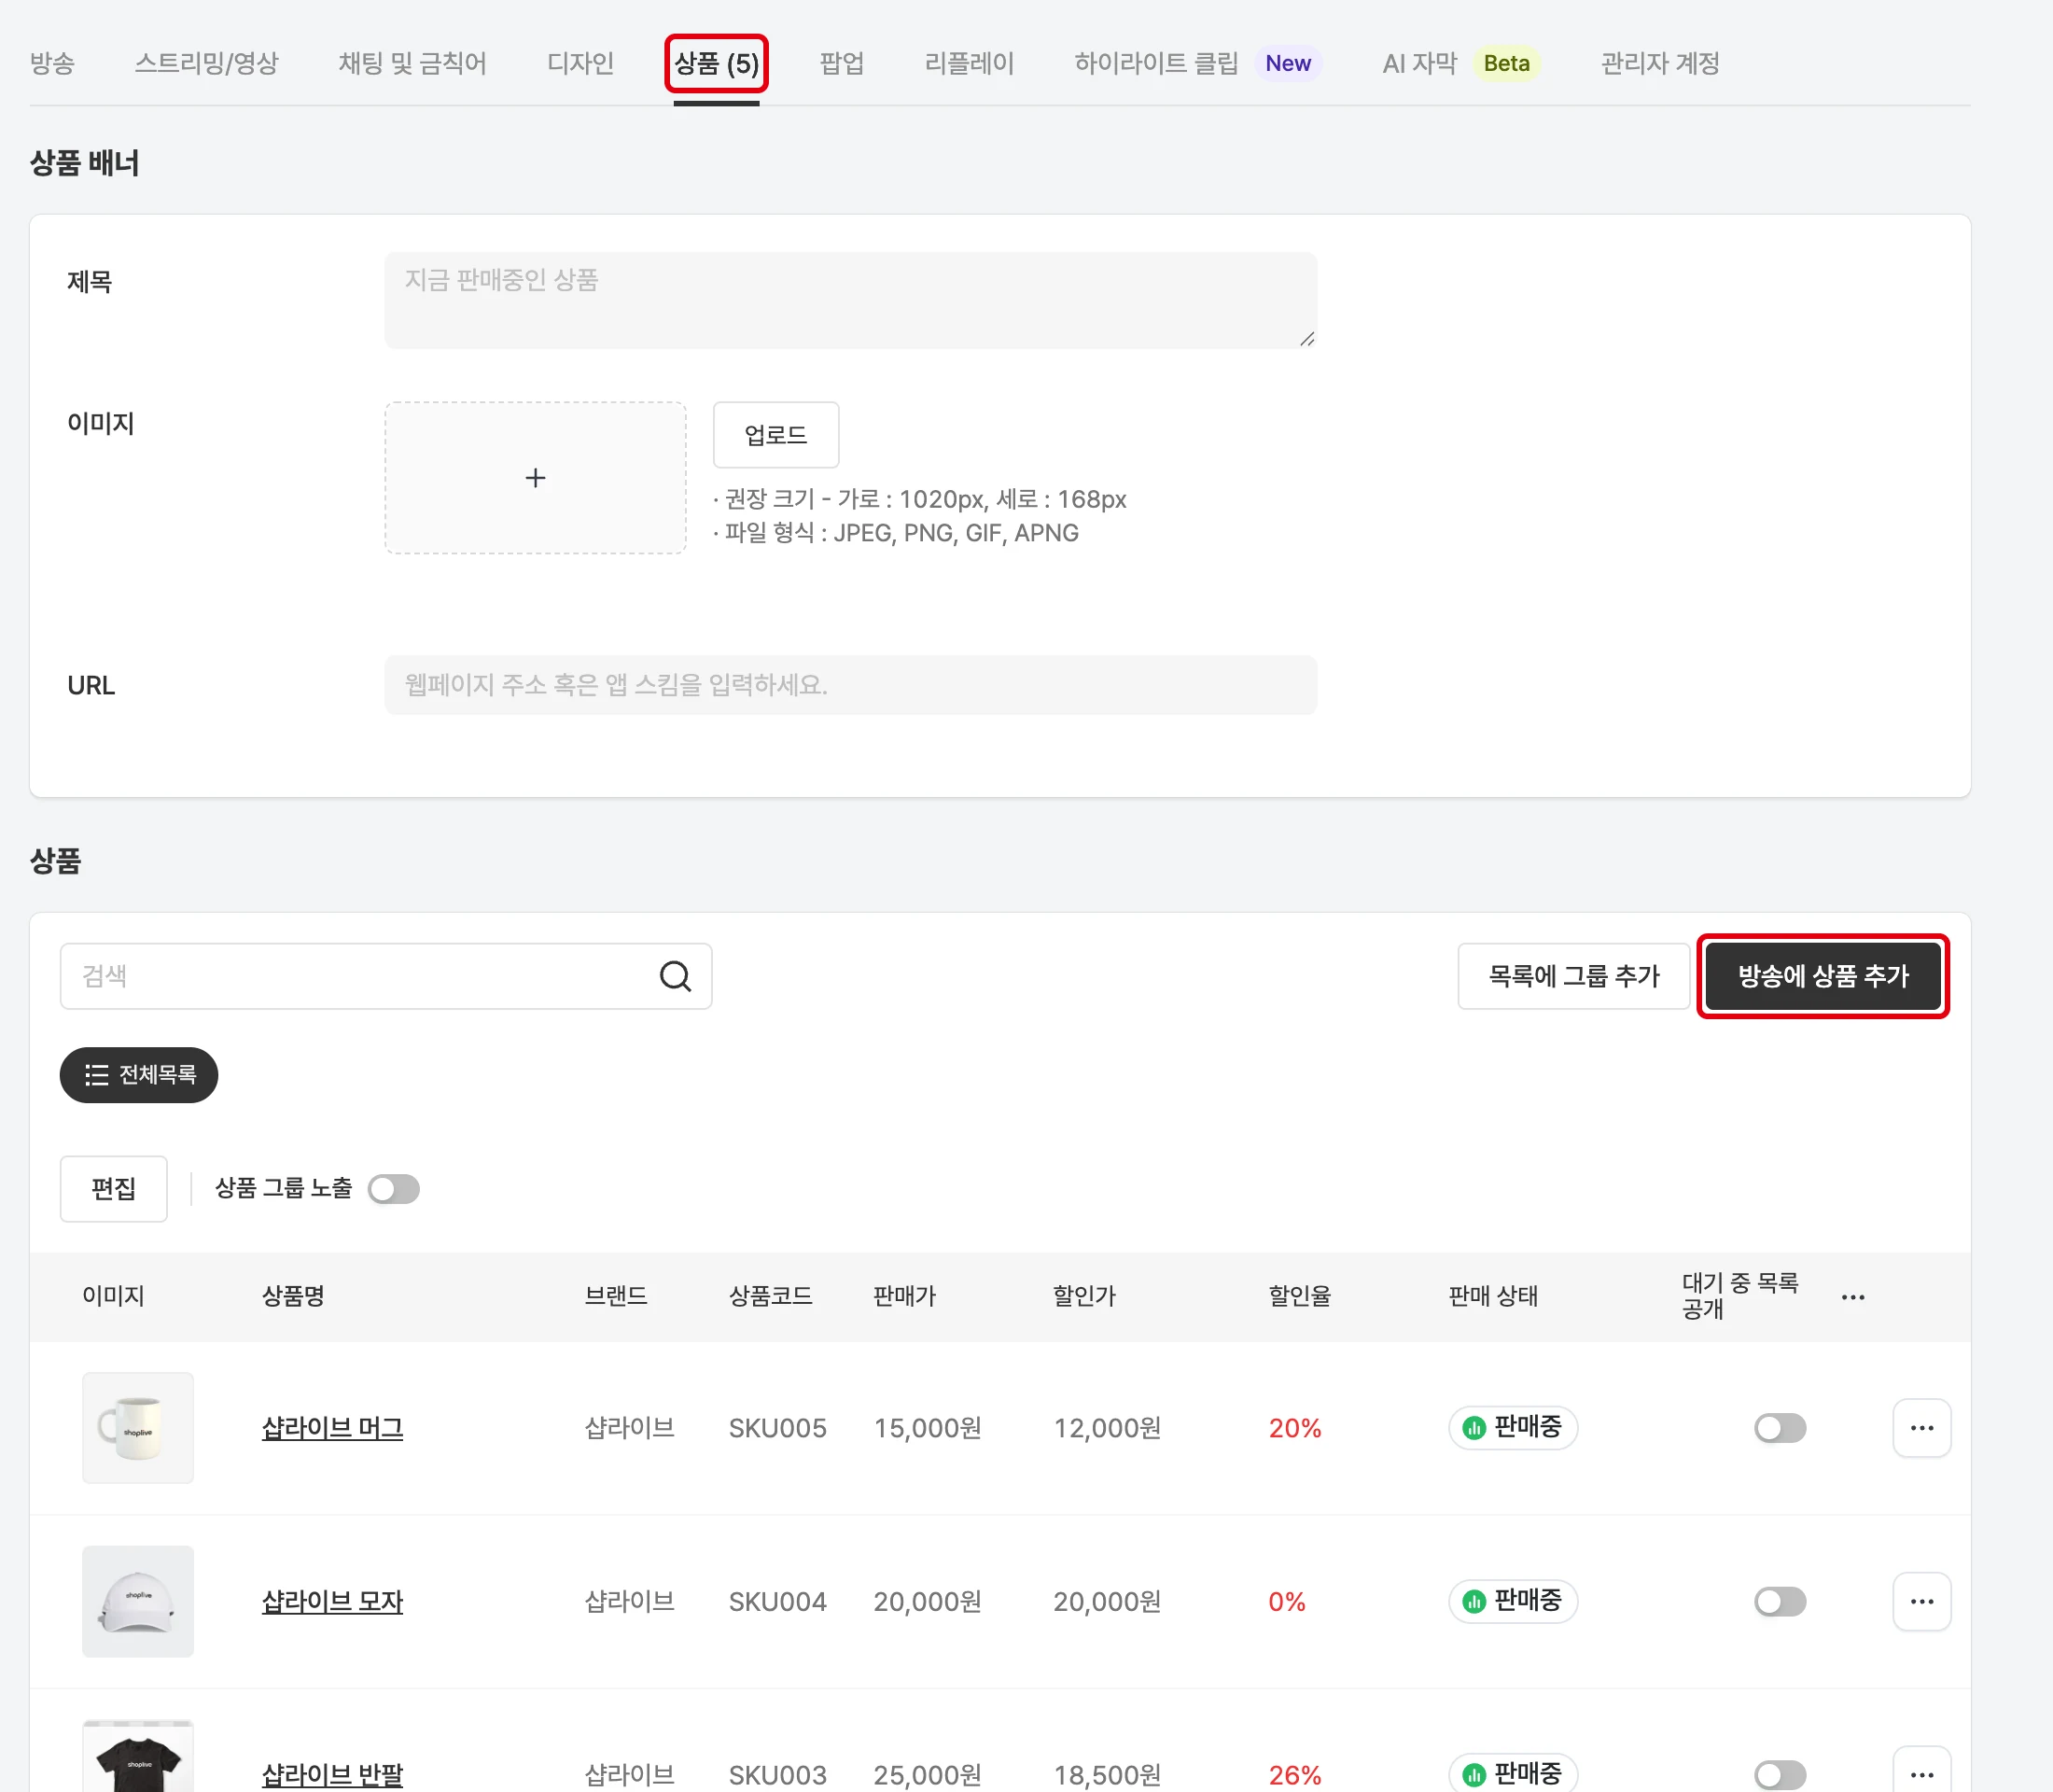This screenshot has width=2053, height=1792.
Task: Go to the 리플레이 tab
Action: pos(969,63)
